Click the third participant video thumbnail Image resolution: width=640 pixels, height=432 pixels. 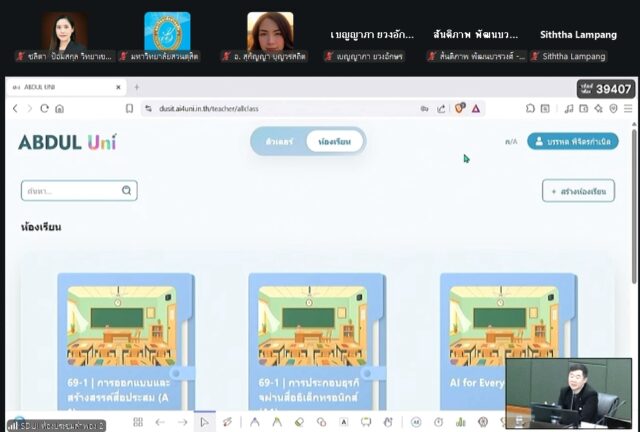(x=270, y=31)
